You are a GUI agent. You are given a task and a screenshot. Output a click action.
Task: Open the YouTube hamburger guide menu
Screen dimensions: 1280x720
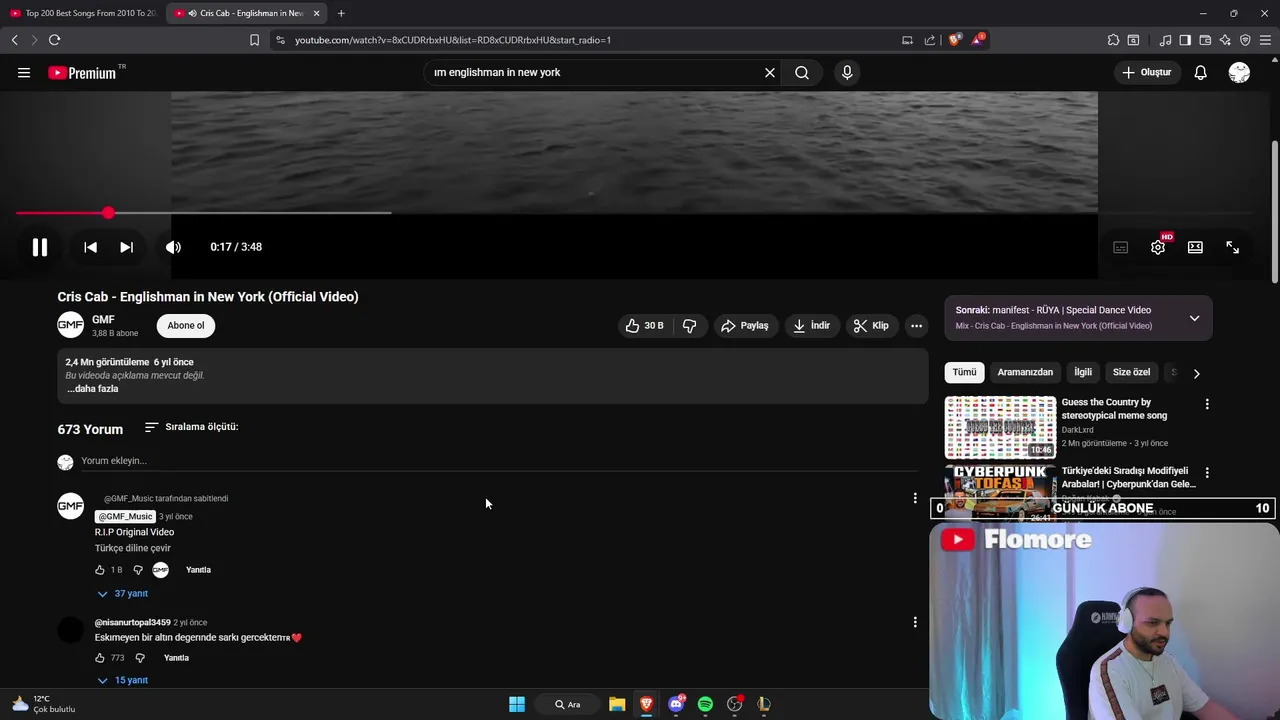coord(24,72)
